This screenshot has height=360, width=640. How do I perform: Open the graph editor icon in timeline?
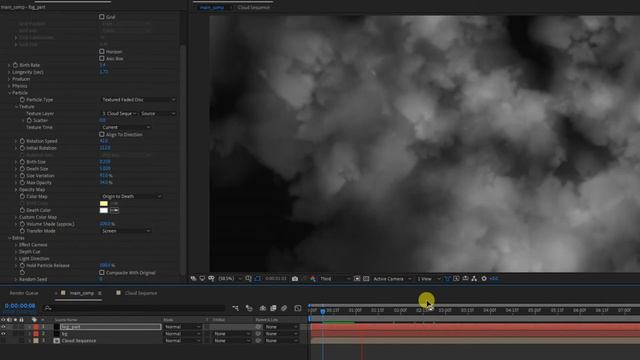coord(298,308)
